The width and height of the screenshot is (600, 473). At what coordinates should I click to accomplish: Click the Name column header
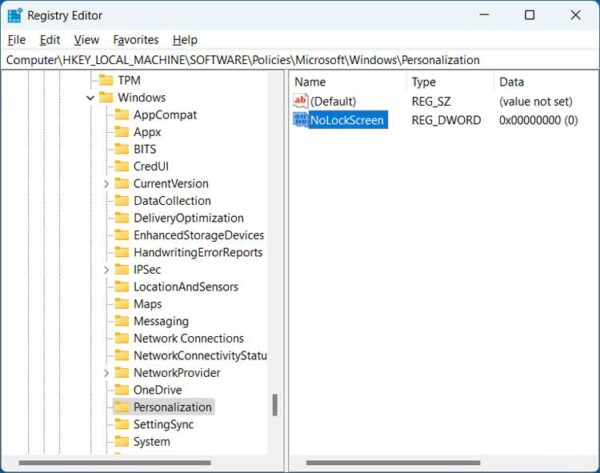pyautogui.click(x=311, y=82)
